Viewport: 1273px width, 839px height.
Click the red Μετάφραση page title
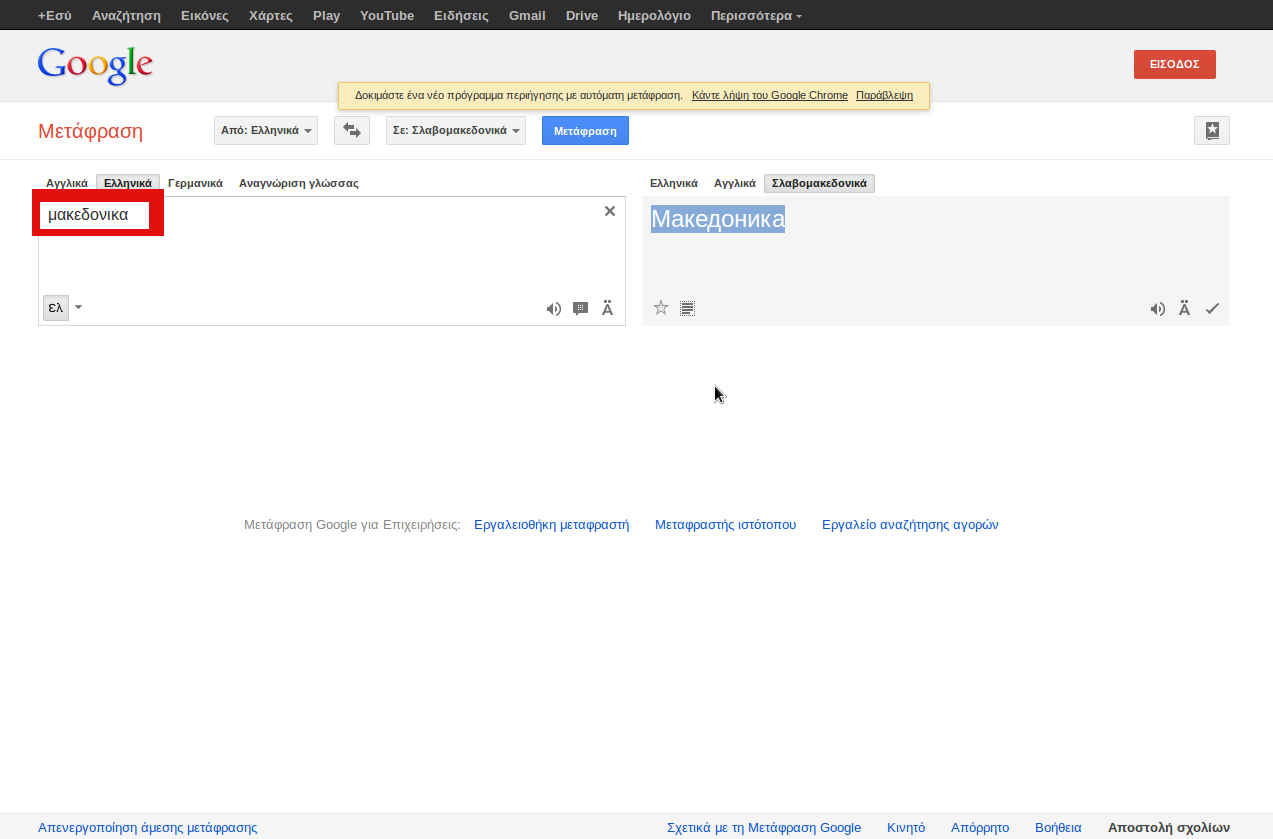coord(90,131)
